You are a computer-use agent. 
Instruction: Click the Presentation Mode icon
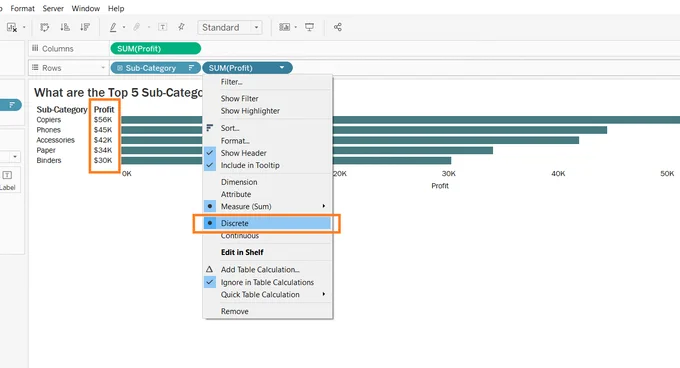pos(309,27)
